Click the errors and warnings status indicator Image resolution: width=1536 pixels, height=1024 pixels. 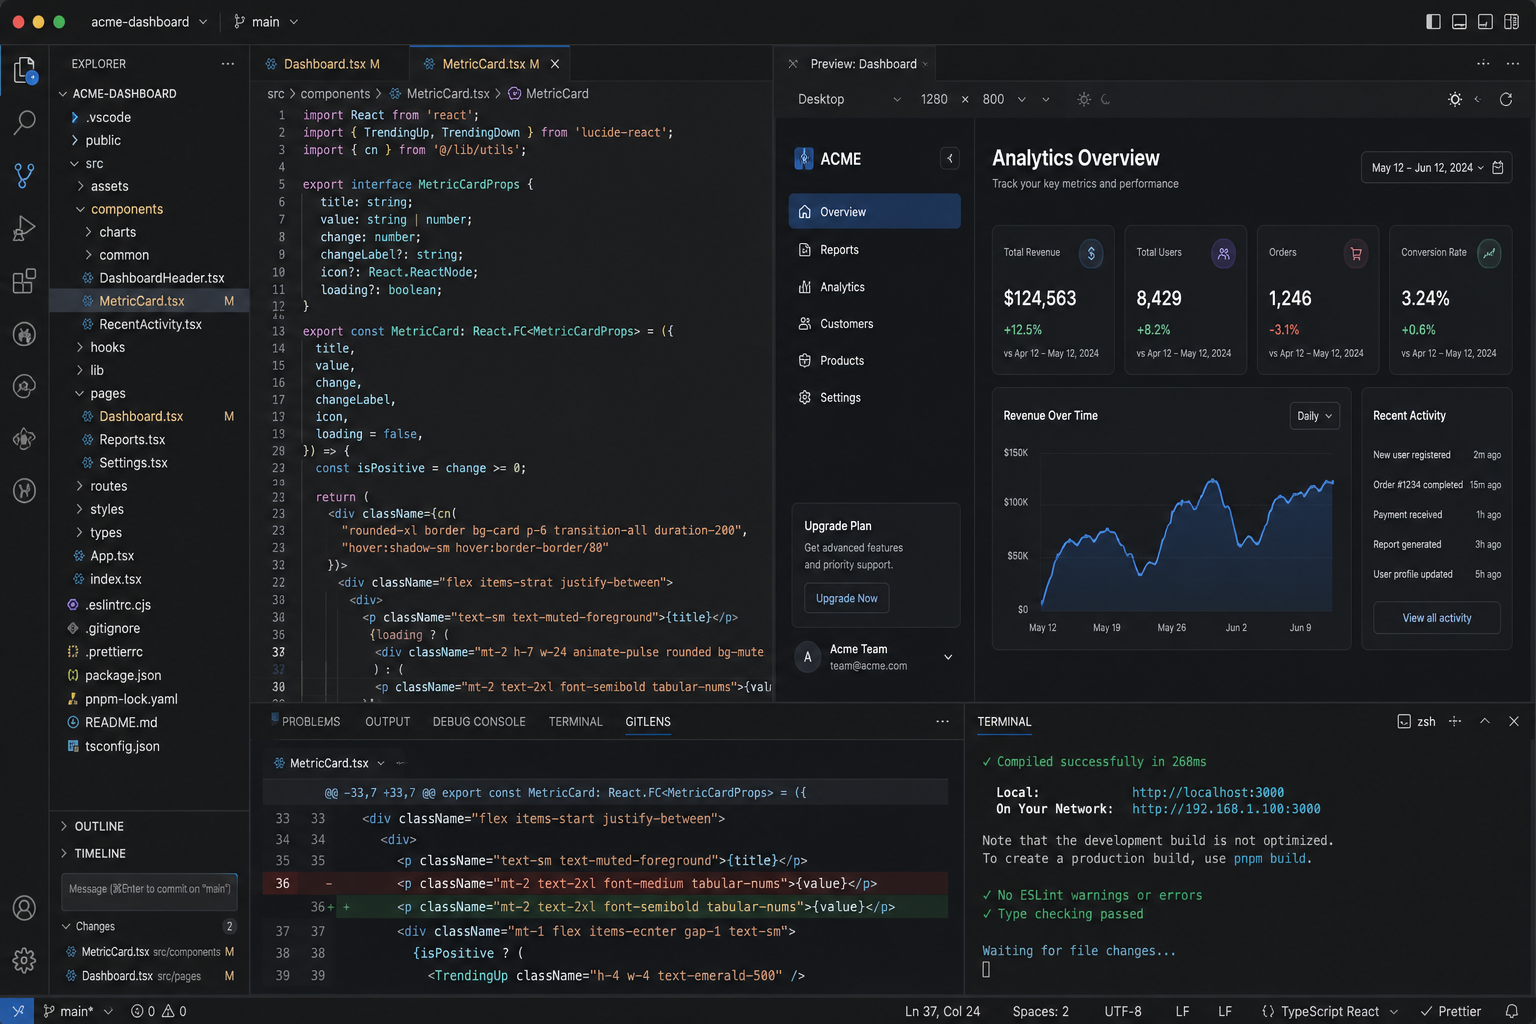tap(159, 1011)
